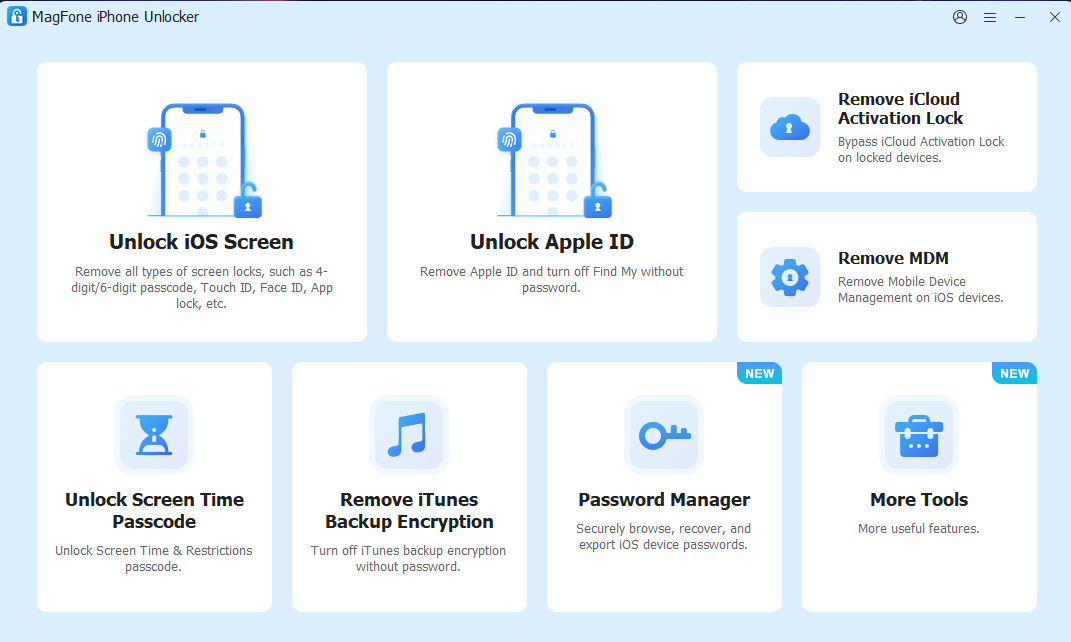Click "Turn off iTunes backup encryption" description
This screenshot has width=1071, height=642.
coord(408,559)
